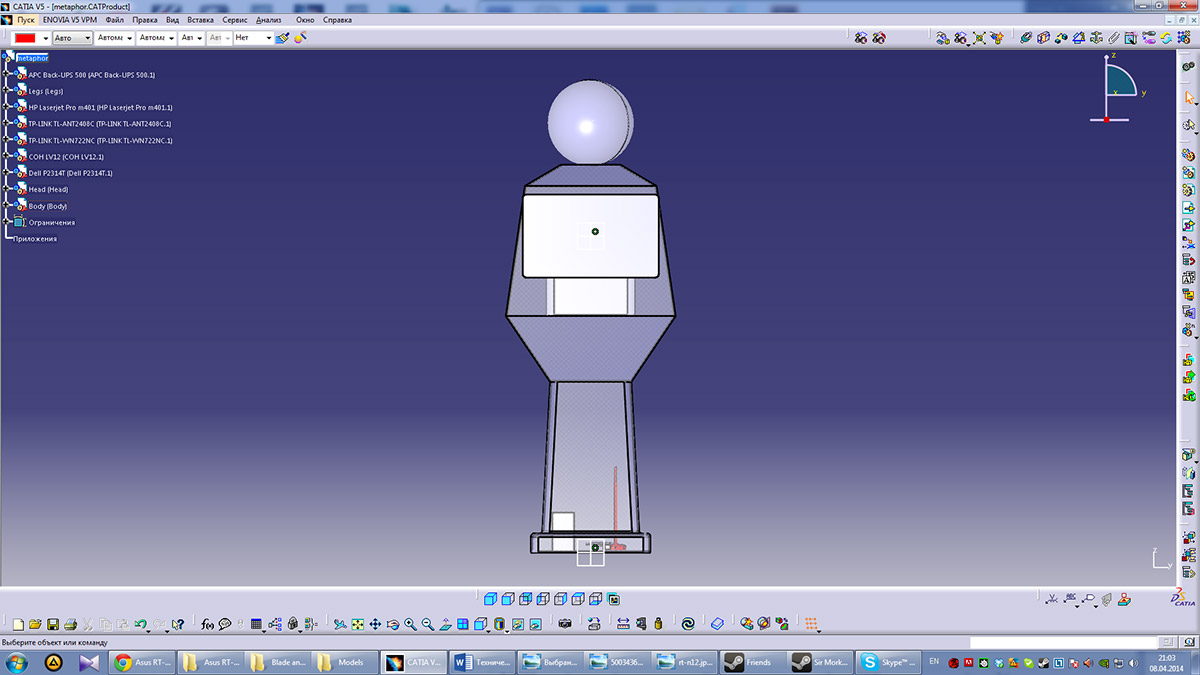The height and width of the screenshot is (675, 1200).
Task: Expand the Head (Head) tree node
Action: (x=6, y=189)
